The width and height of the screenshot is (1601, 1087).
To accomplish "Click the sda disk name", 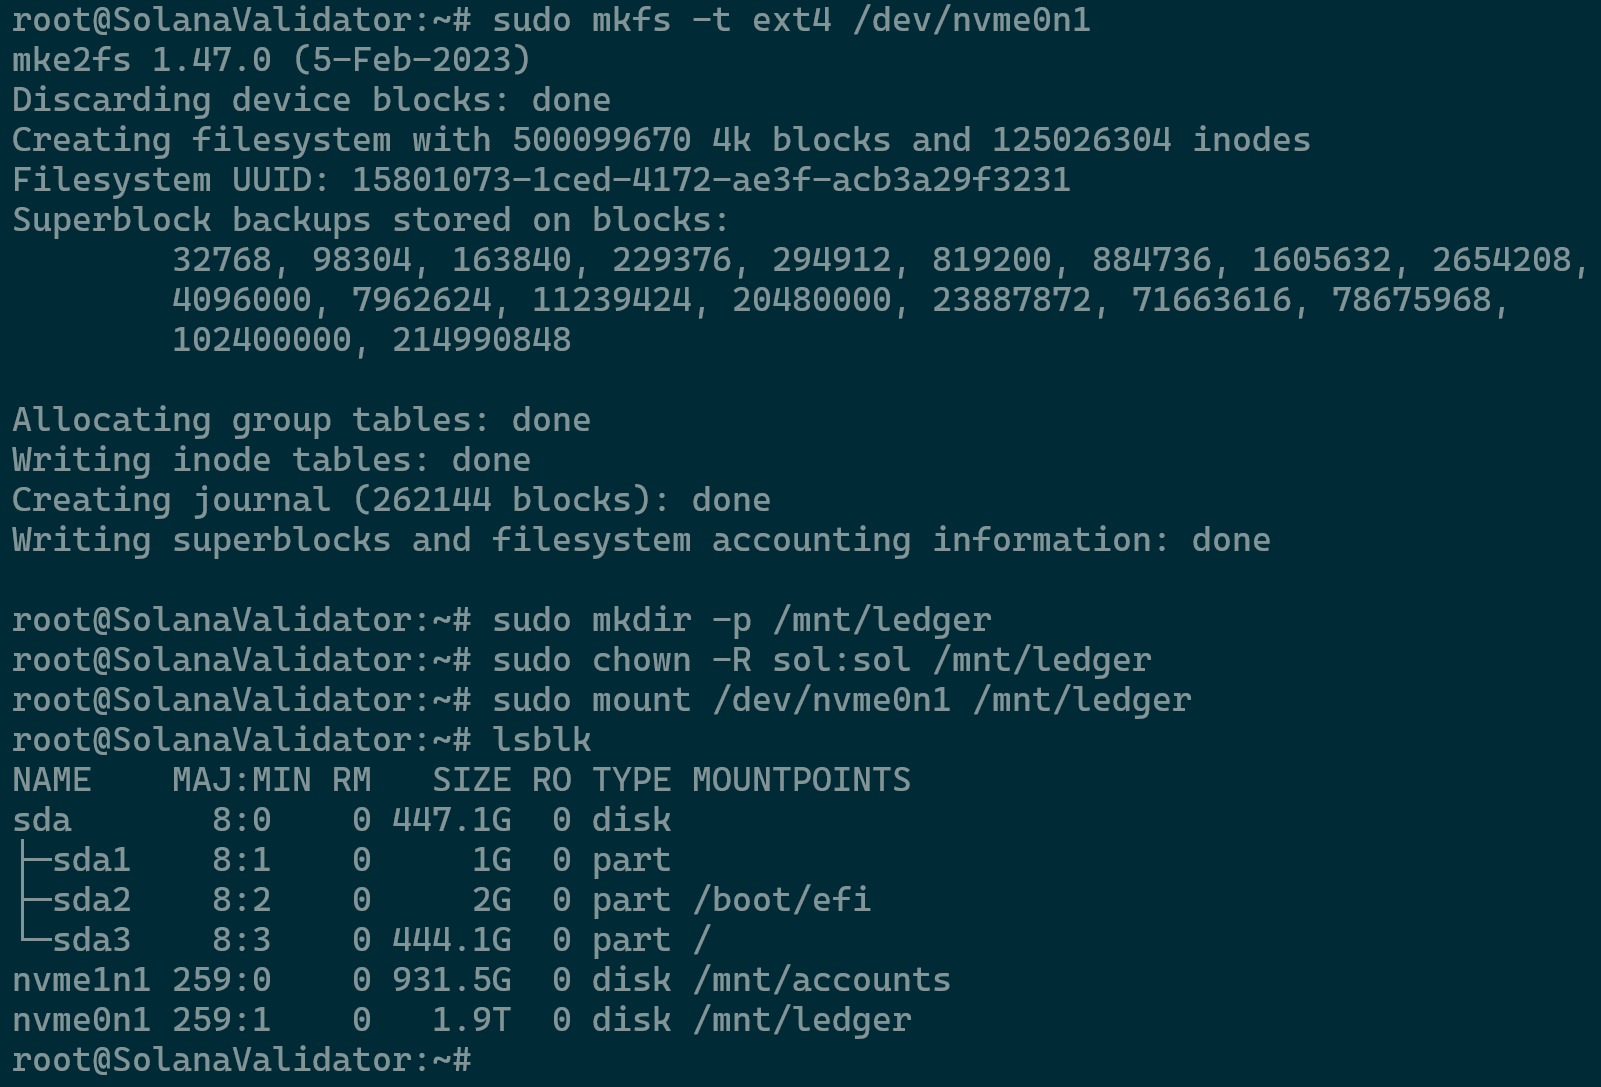I will click(x=42, y=820).
